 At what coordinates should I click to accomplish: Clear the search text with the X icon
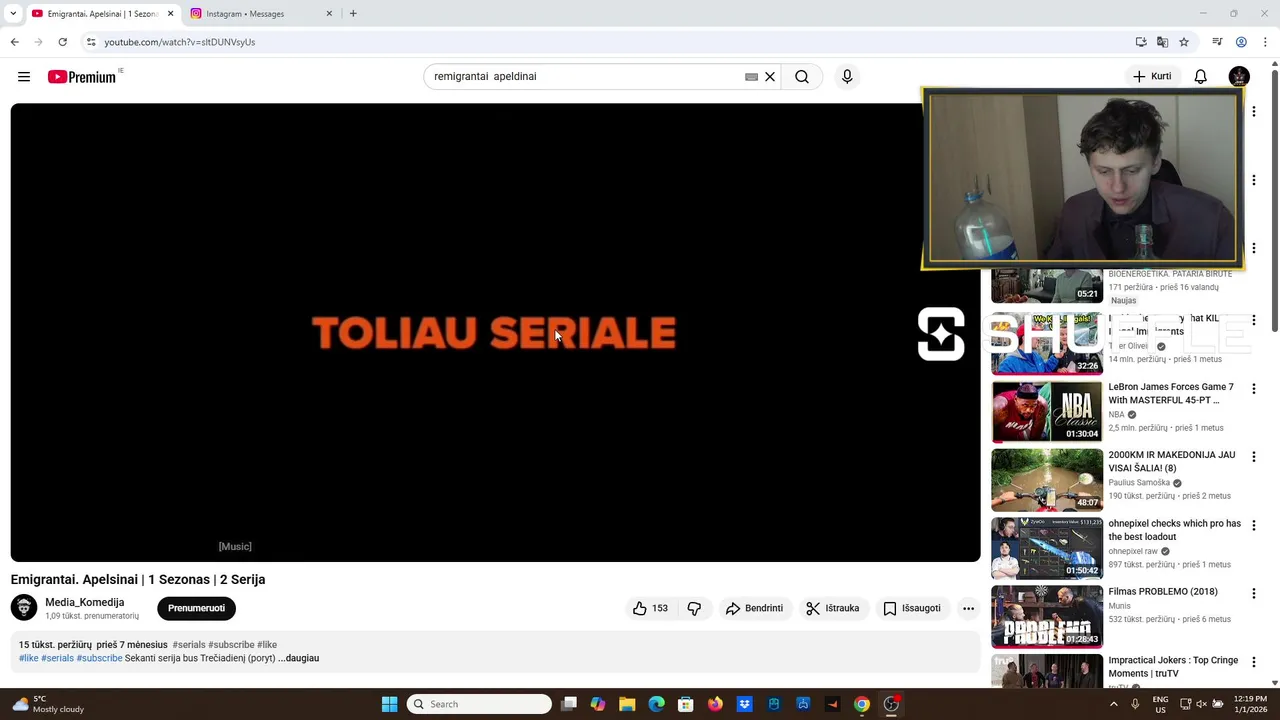tap(770, 76)
